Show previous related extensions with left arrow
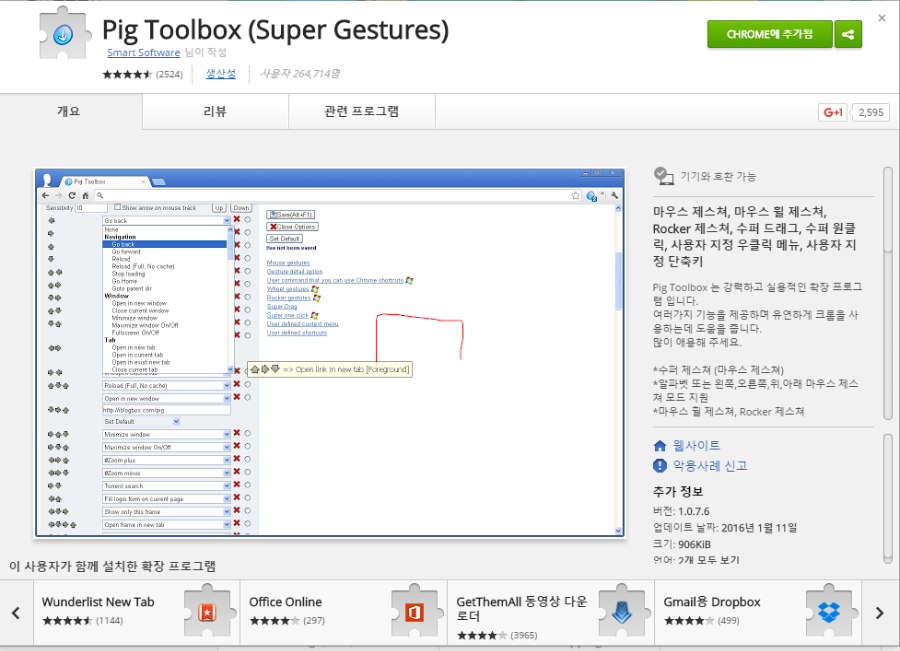 16,613
